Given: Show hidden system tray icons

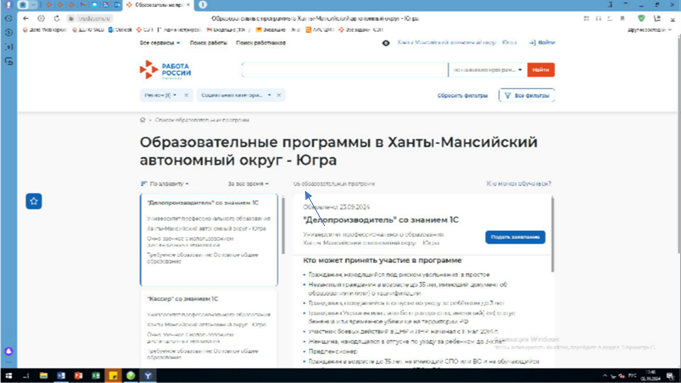Looking at the screenshot, I should 605,376.
